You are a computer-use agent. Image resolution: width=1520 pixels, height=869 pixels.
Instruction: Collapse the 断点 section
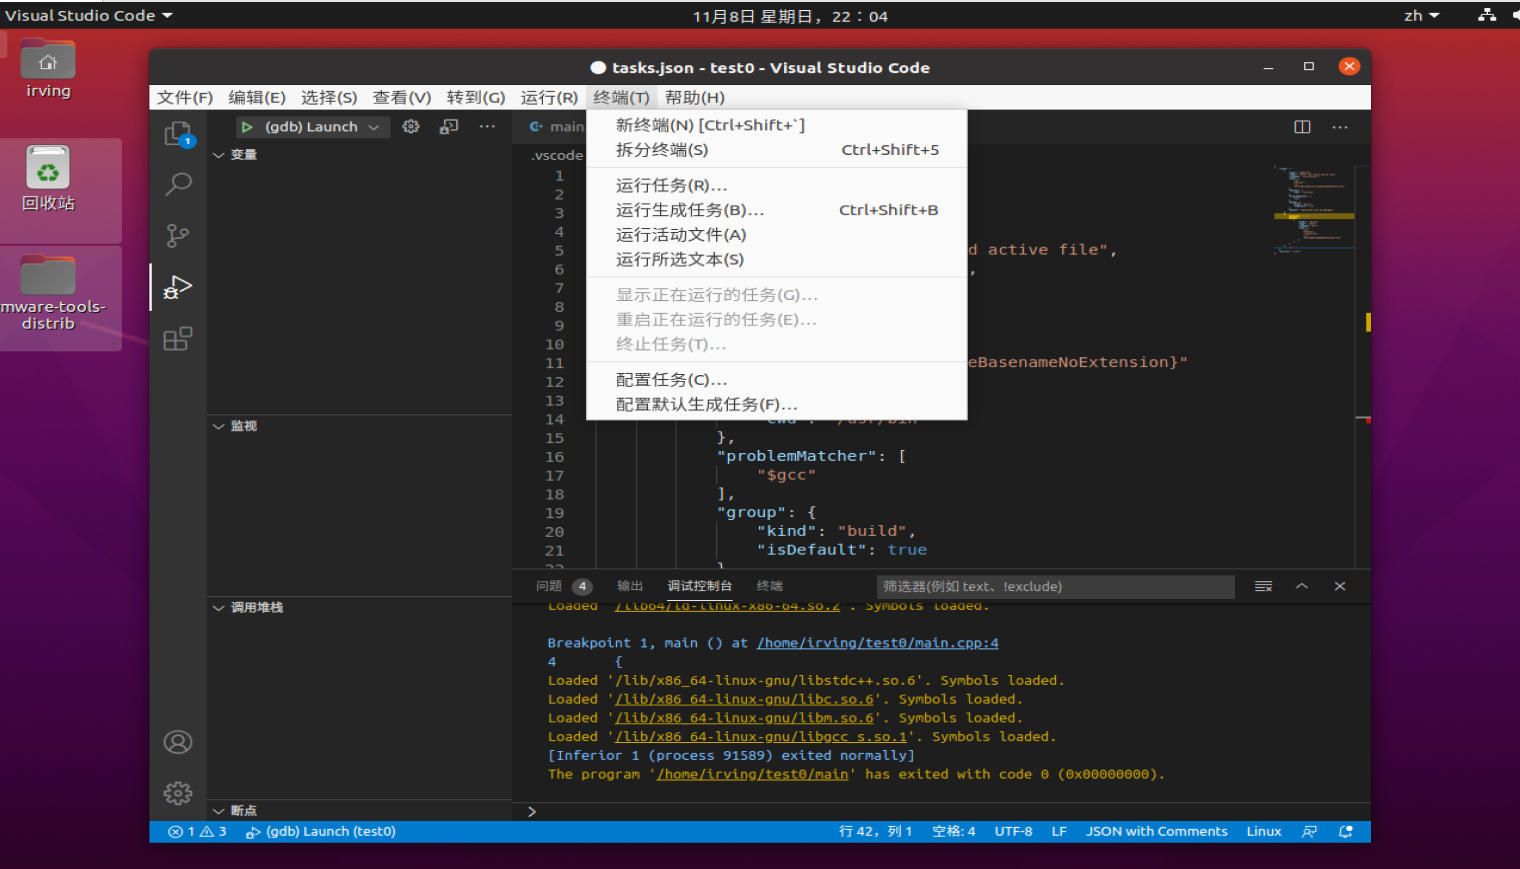click(x=359, y=810)
